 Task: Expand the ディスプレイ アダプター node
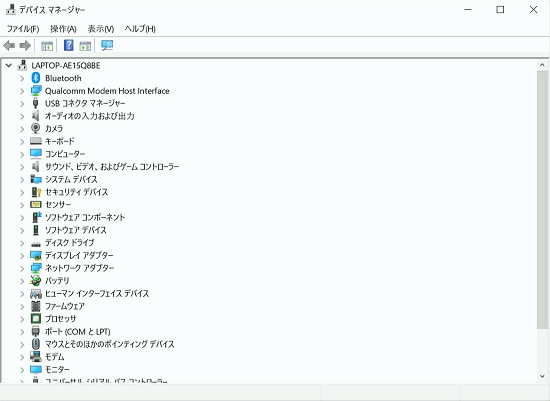click(x=22, y=255)
